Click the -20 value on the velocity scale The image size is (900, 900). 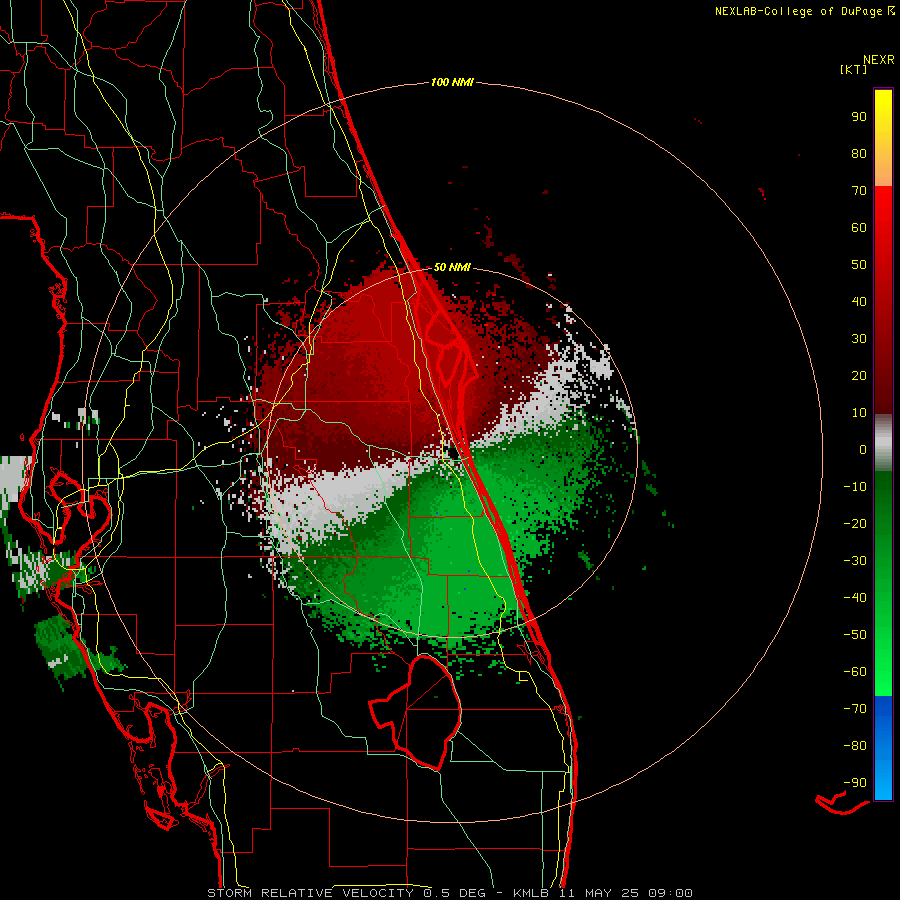click(855, 523)
